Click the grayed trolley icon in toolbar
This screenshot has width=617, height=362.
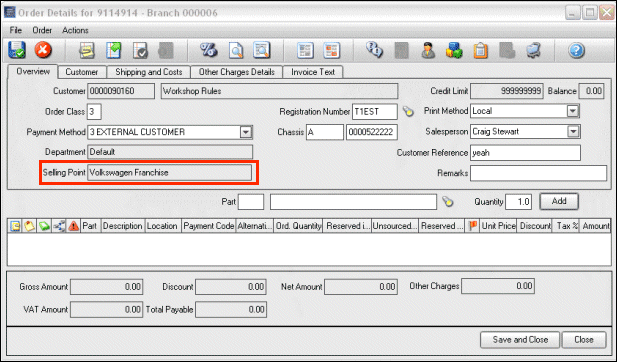click(x=534, y=51)
